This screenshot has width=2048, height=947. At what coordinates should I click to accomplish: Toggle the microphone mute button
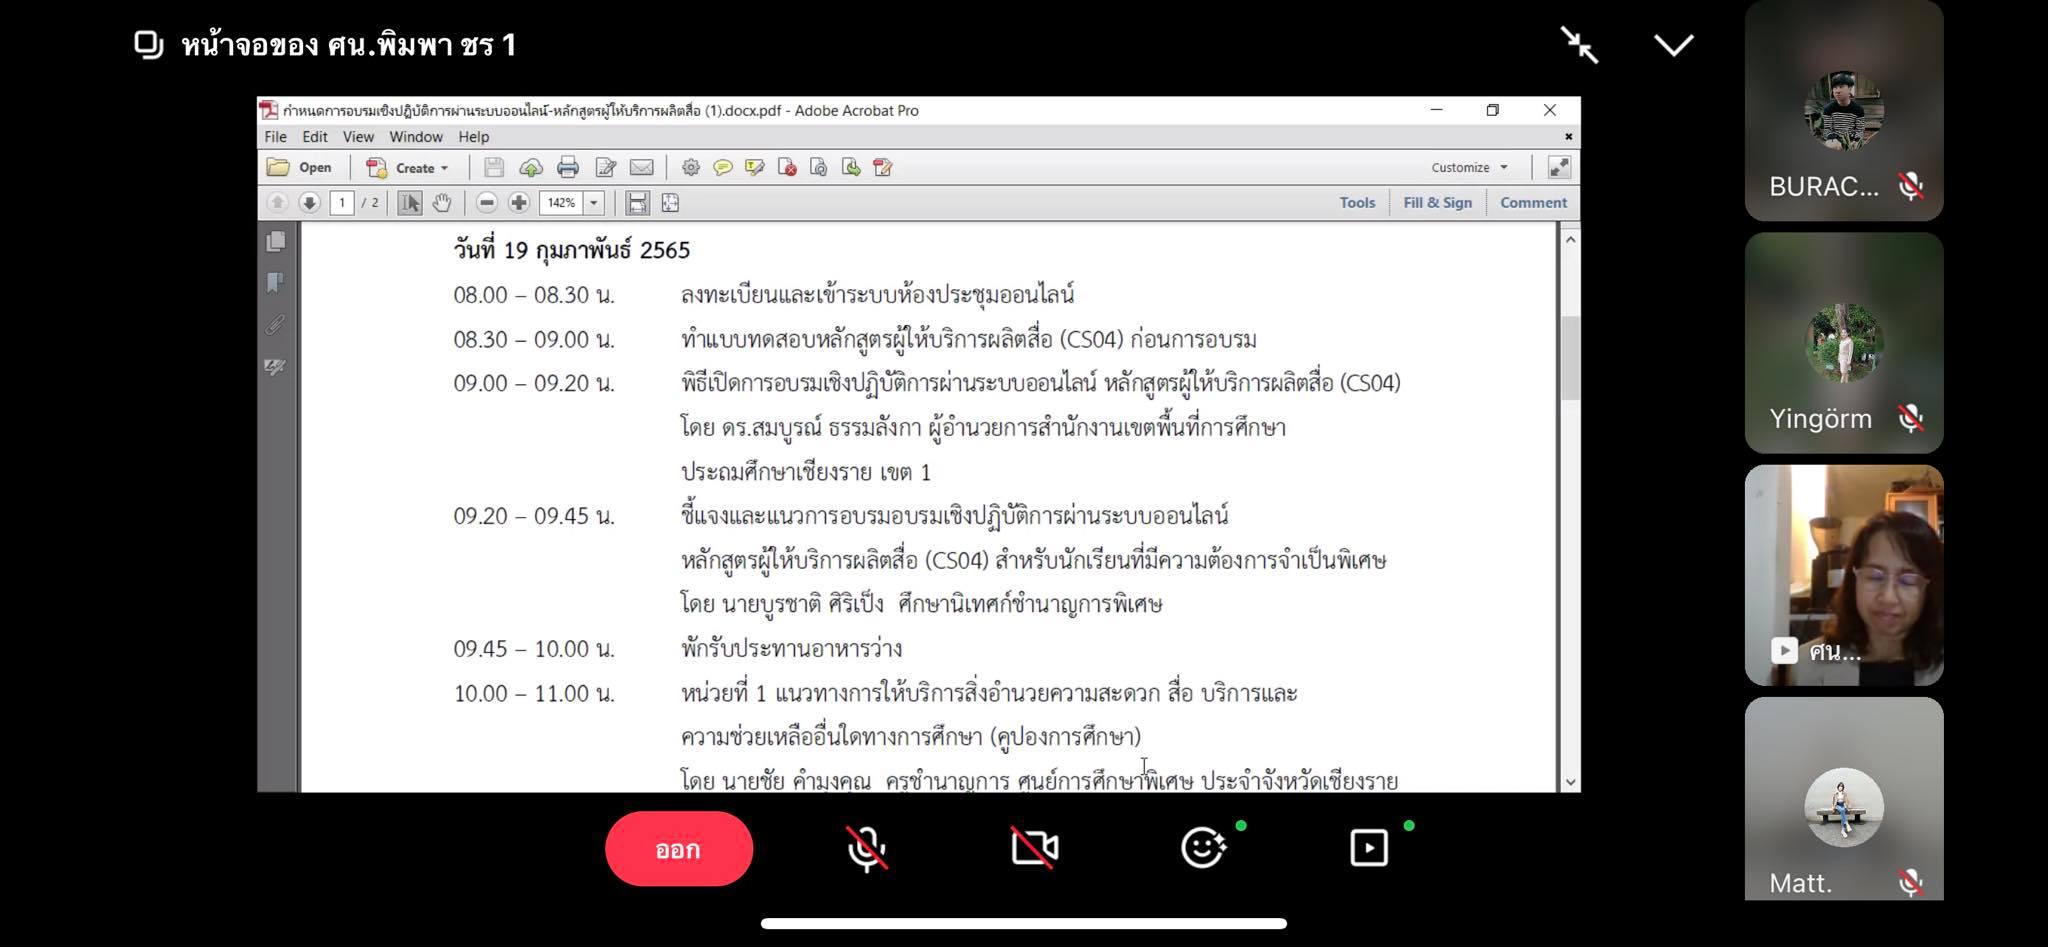(x=866, y=849)
